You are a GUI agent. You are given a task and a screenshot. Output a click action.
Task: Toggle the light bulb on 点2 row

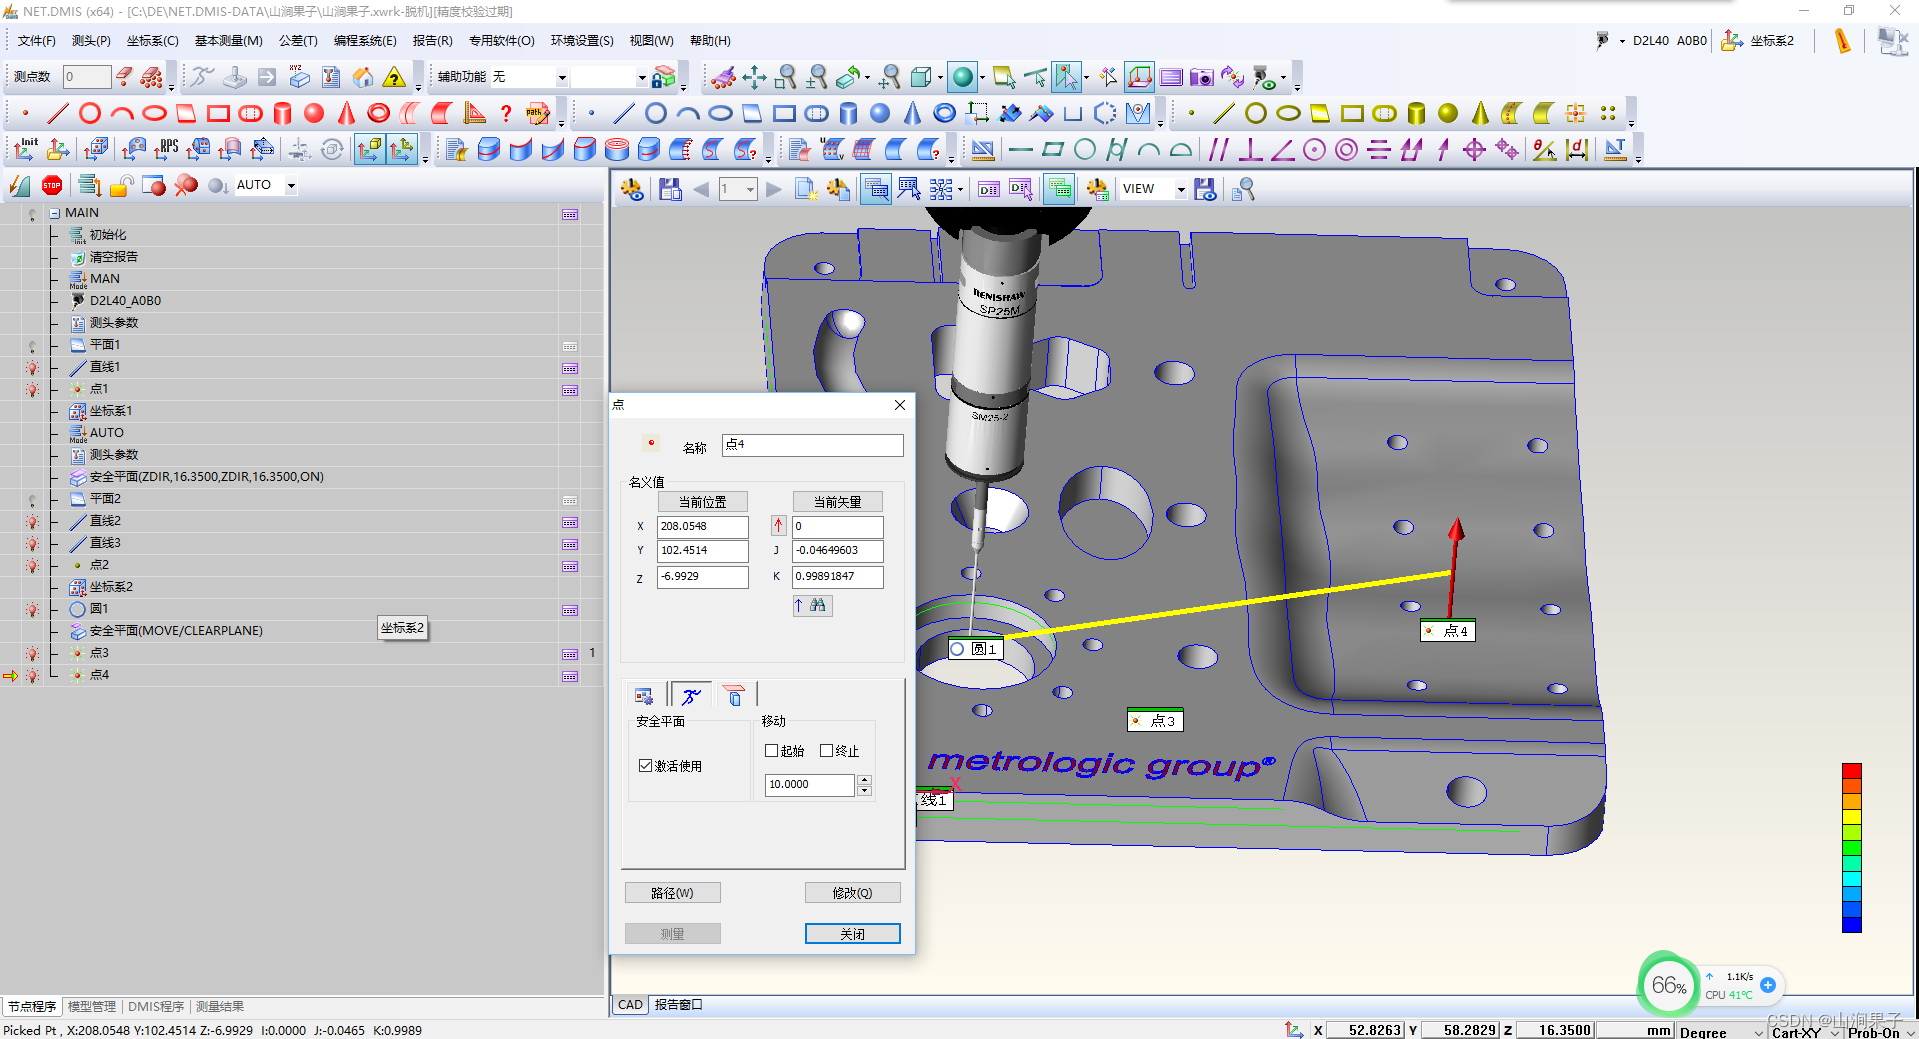[32, 565]
